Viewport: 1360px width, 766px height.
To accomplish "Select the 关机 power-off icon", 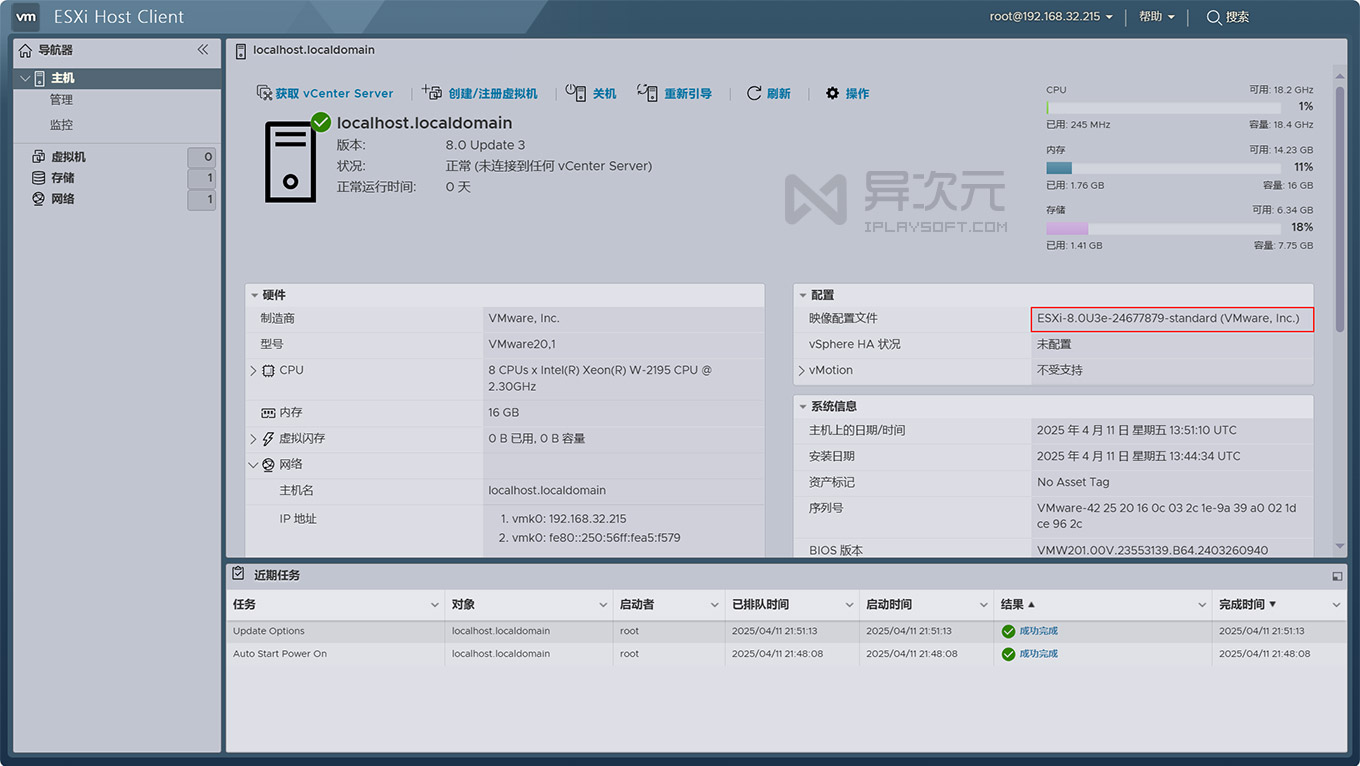I will click(575, 92).
